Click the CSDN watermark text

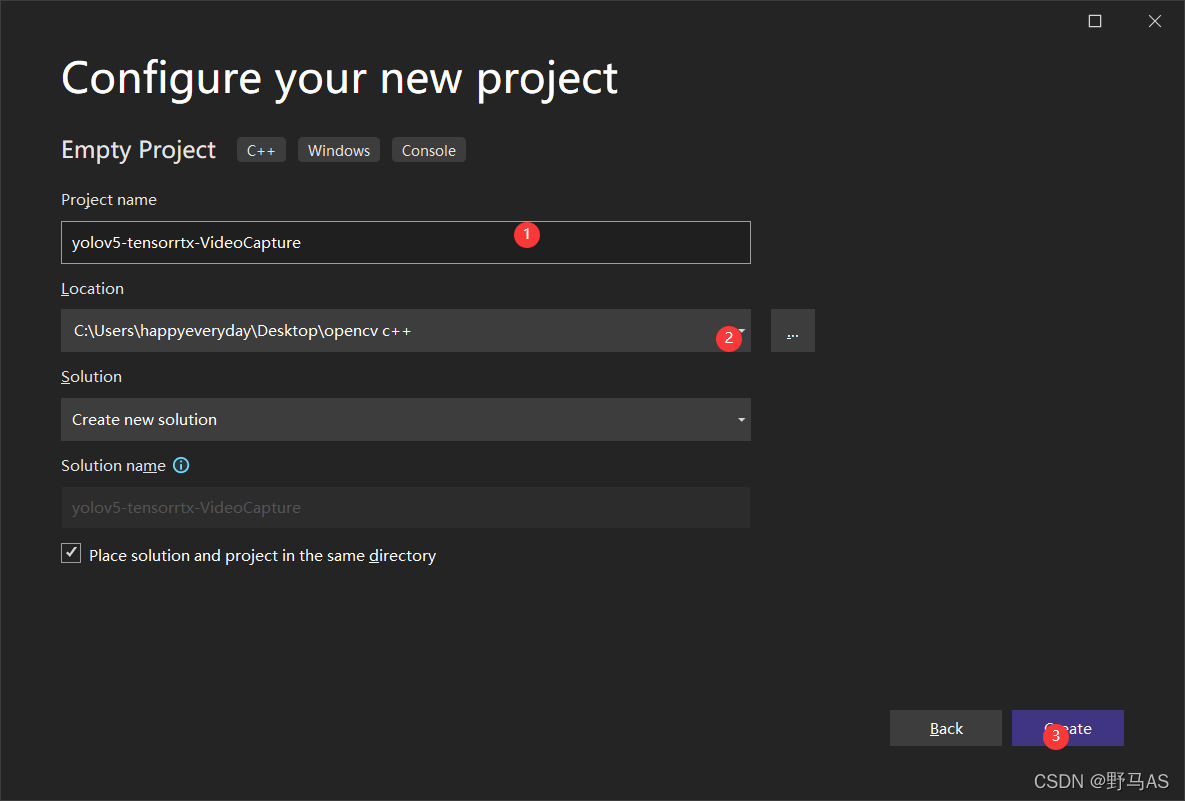tap(1101, 781)
